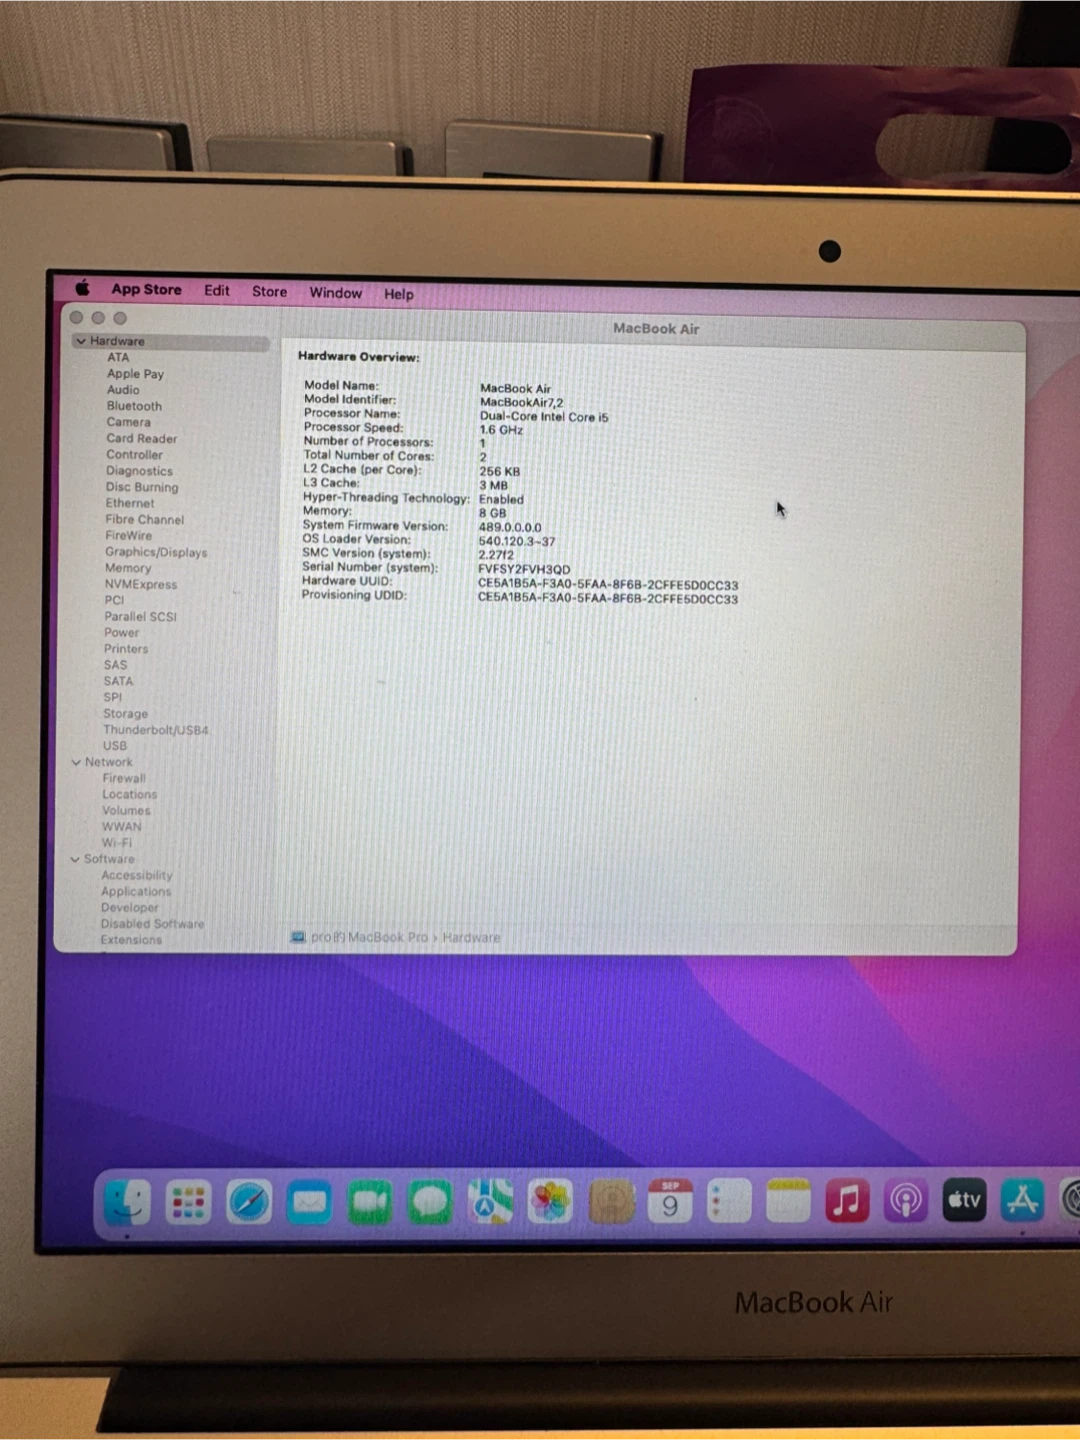Select Disc Burning in the sidebar
Screen dimensions: 1080x1440
(x=142, y=487)
